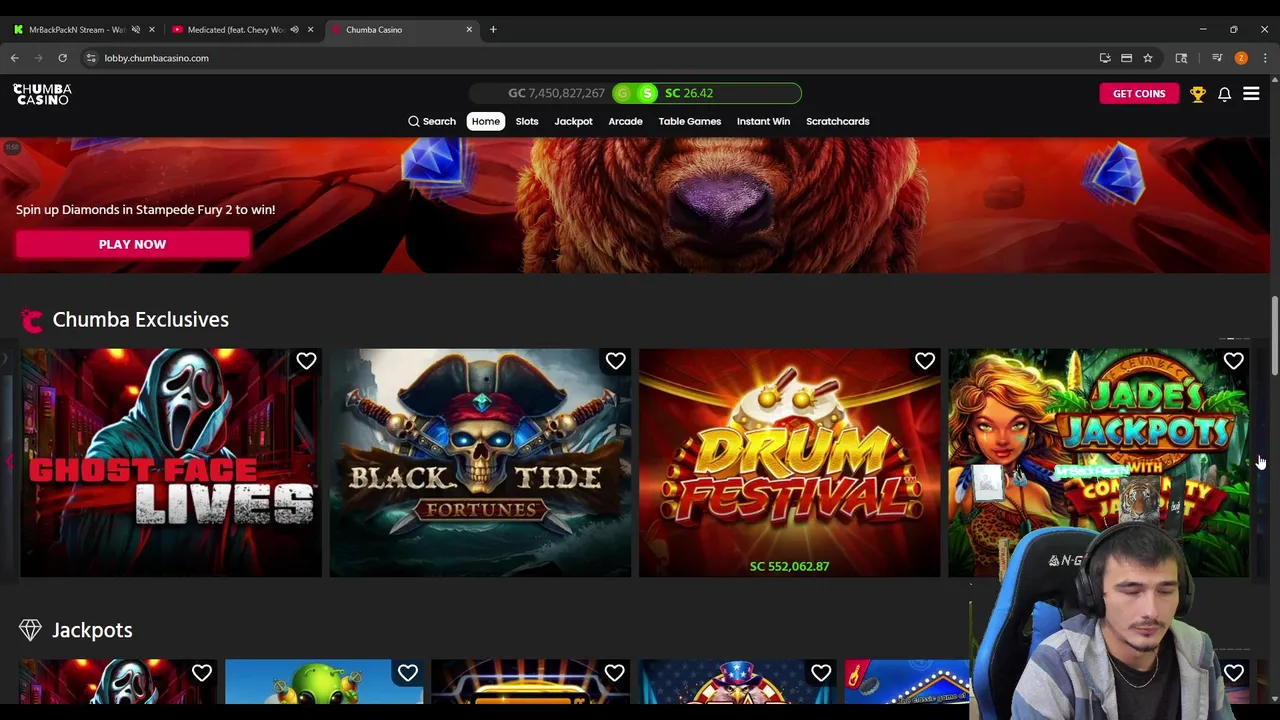This screenshot has height=720, width=1280.
Task: Open the Drum Festival game
Action: (789, 462)
